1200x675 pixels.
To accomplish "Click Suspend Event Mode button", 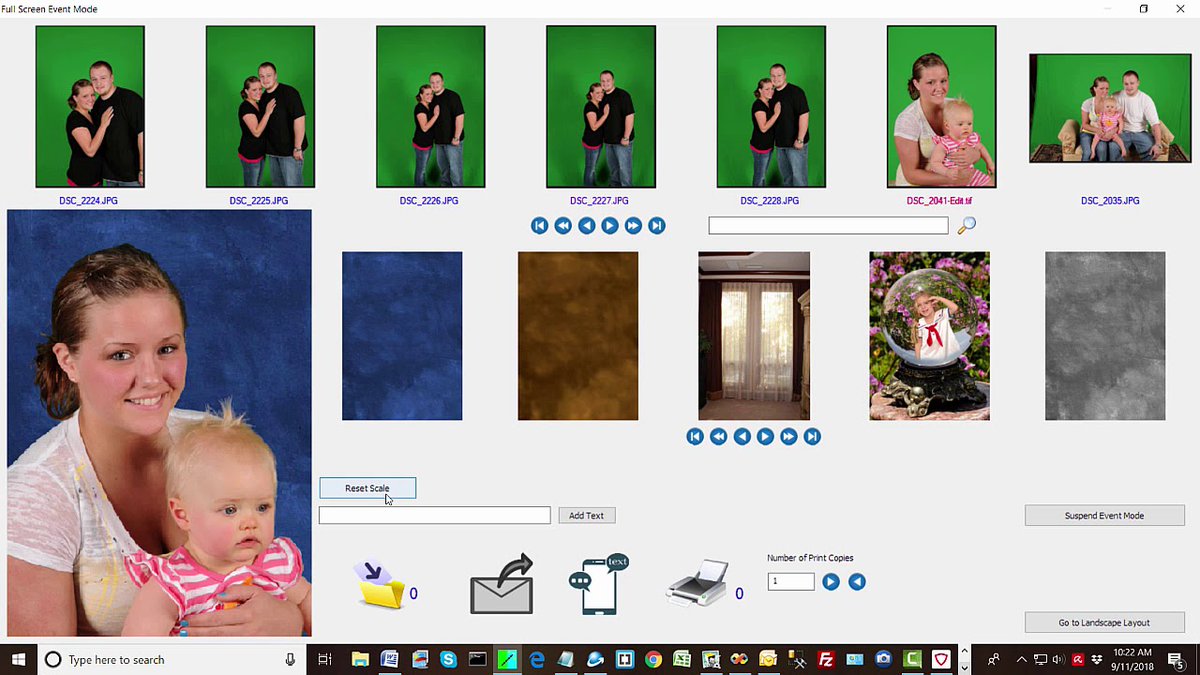I will 1104,516.
